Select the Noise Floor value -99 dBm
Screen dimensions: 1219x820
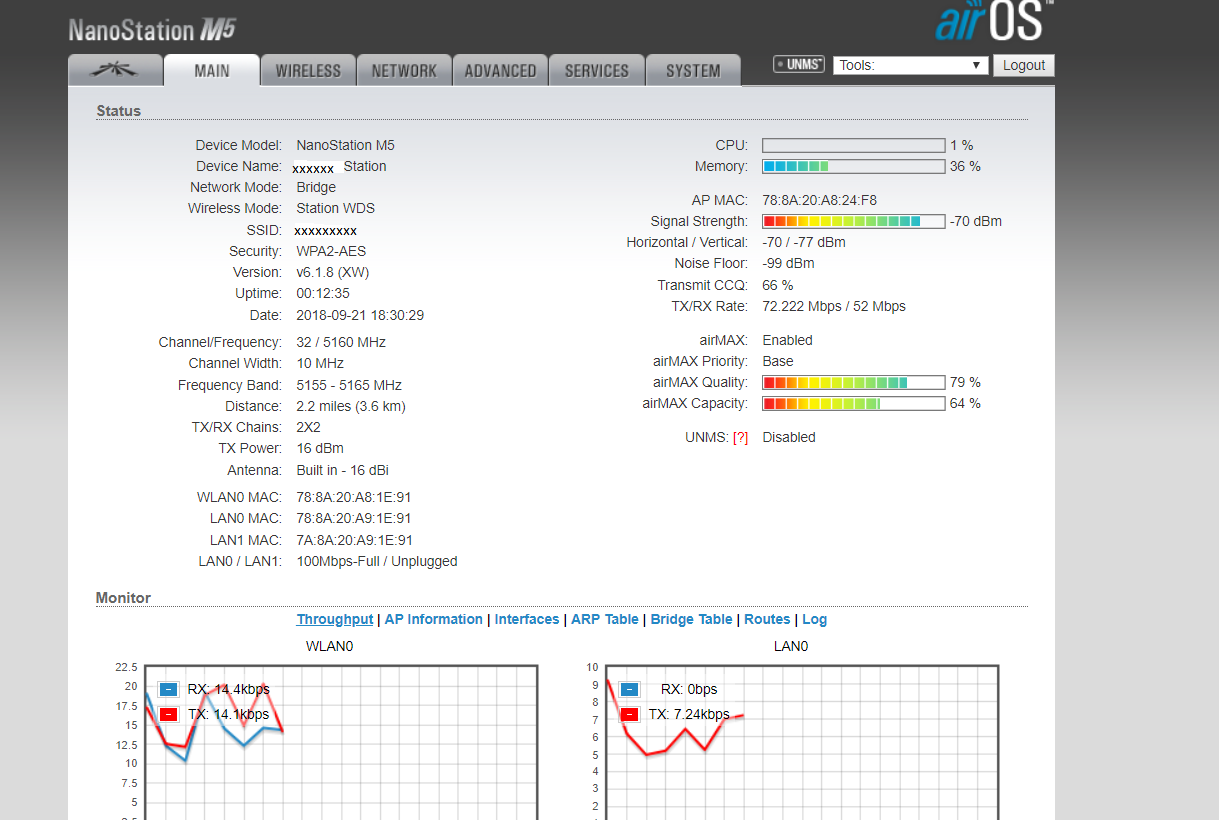(x=788, y=263)
